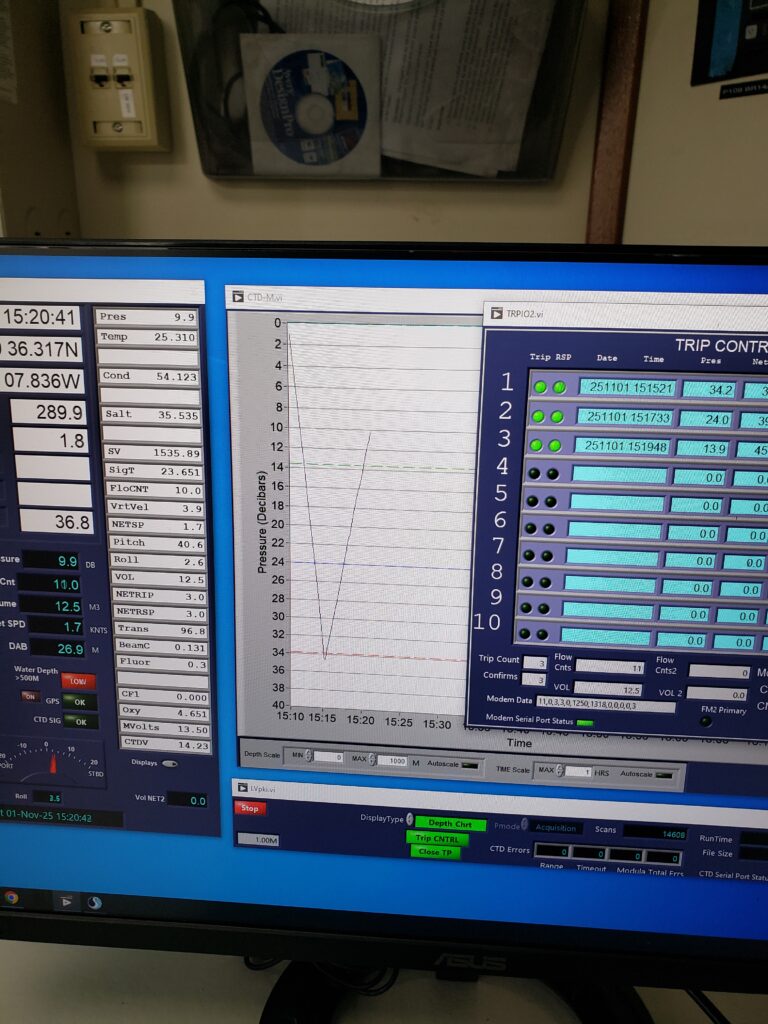Switch the Water Depth ON button
Image resolution: width=768 pixels, height=1024 pixels.
pos(30,696)
